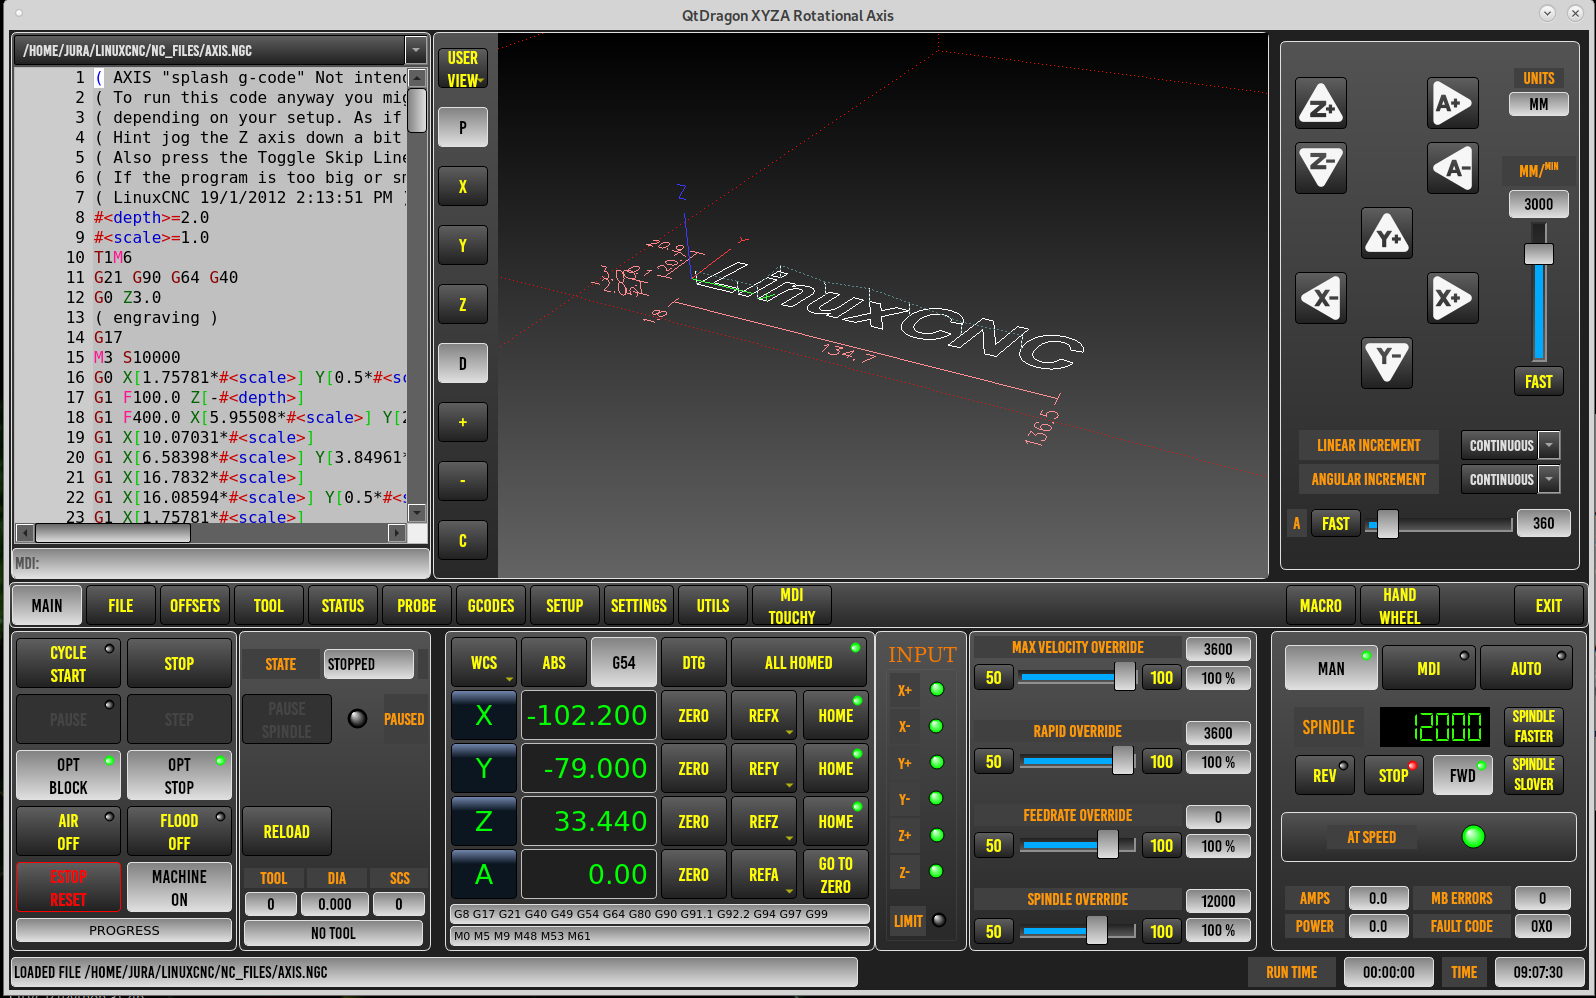This screenshot has height=998, width=1596.
Task: Click the LinuxCNC toolpath in the preview
Action: (x=890, y=315)
